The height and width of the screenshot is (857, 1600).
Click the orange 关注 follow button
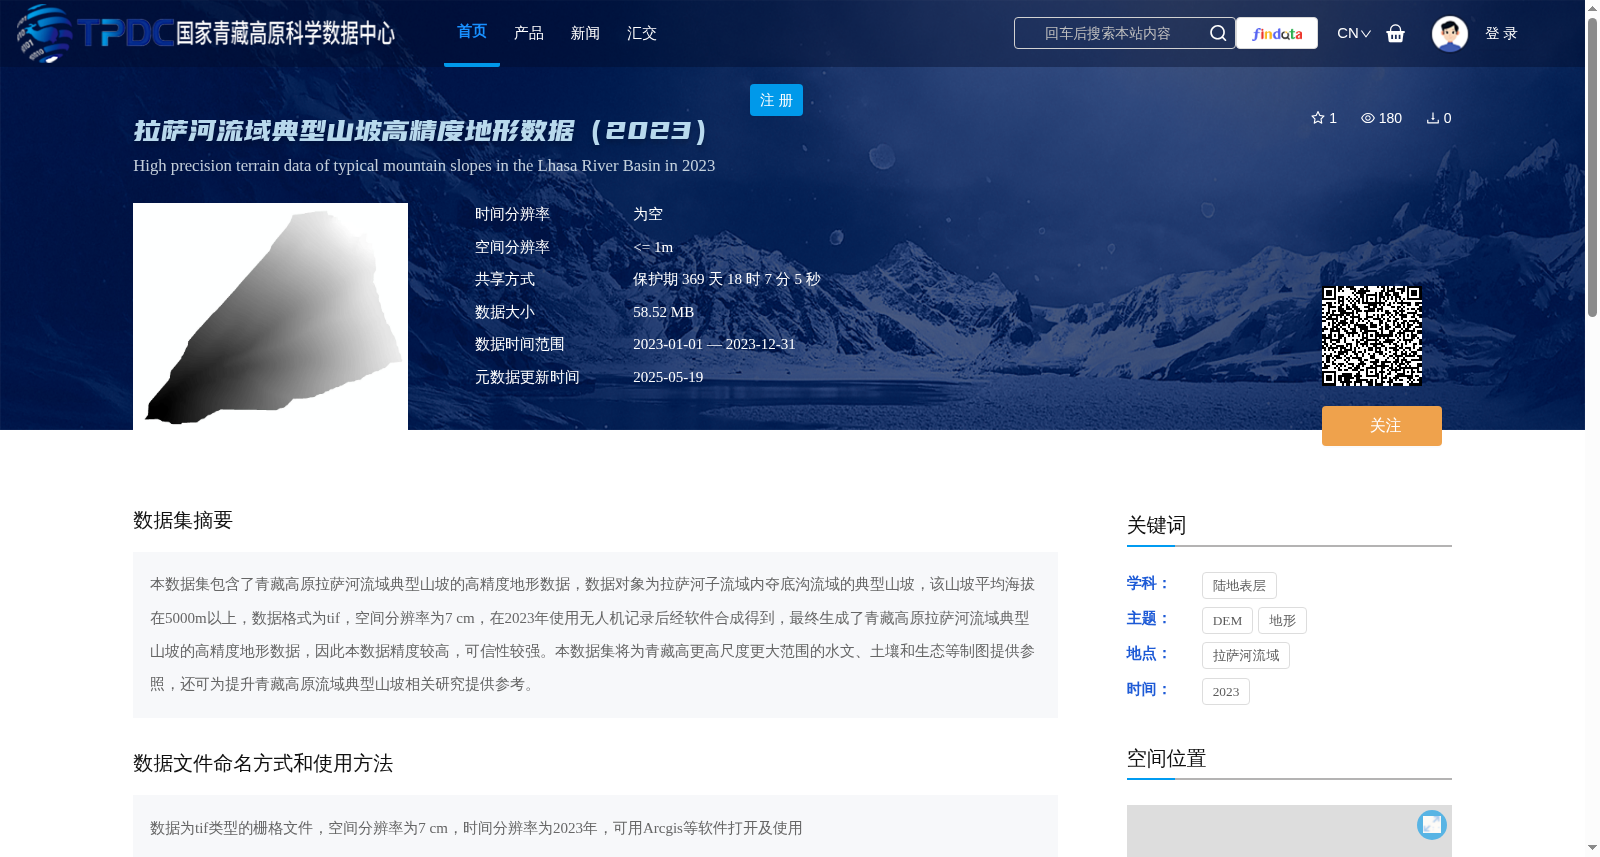pos(1382,426)
